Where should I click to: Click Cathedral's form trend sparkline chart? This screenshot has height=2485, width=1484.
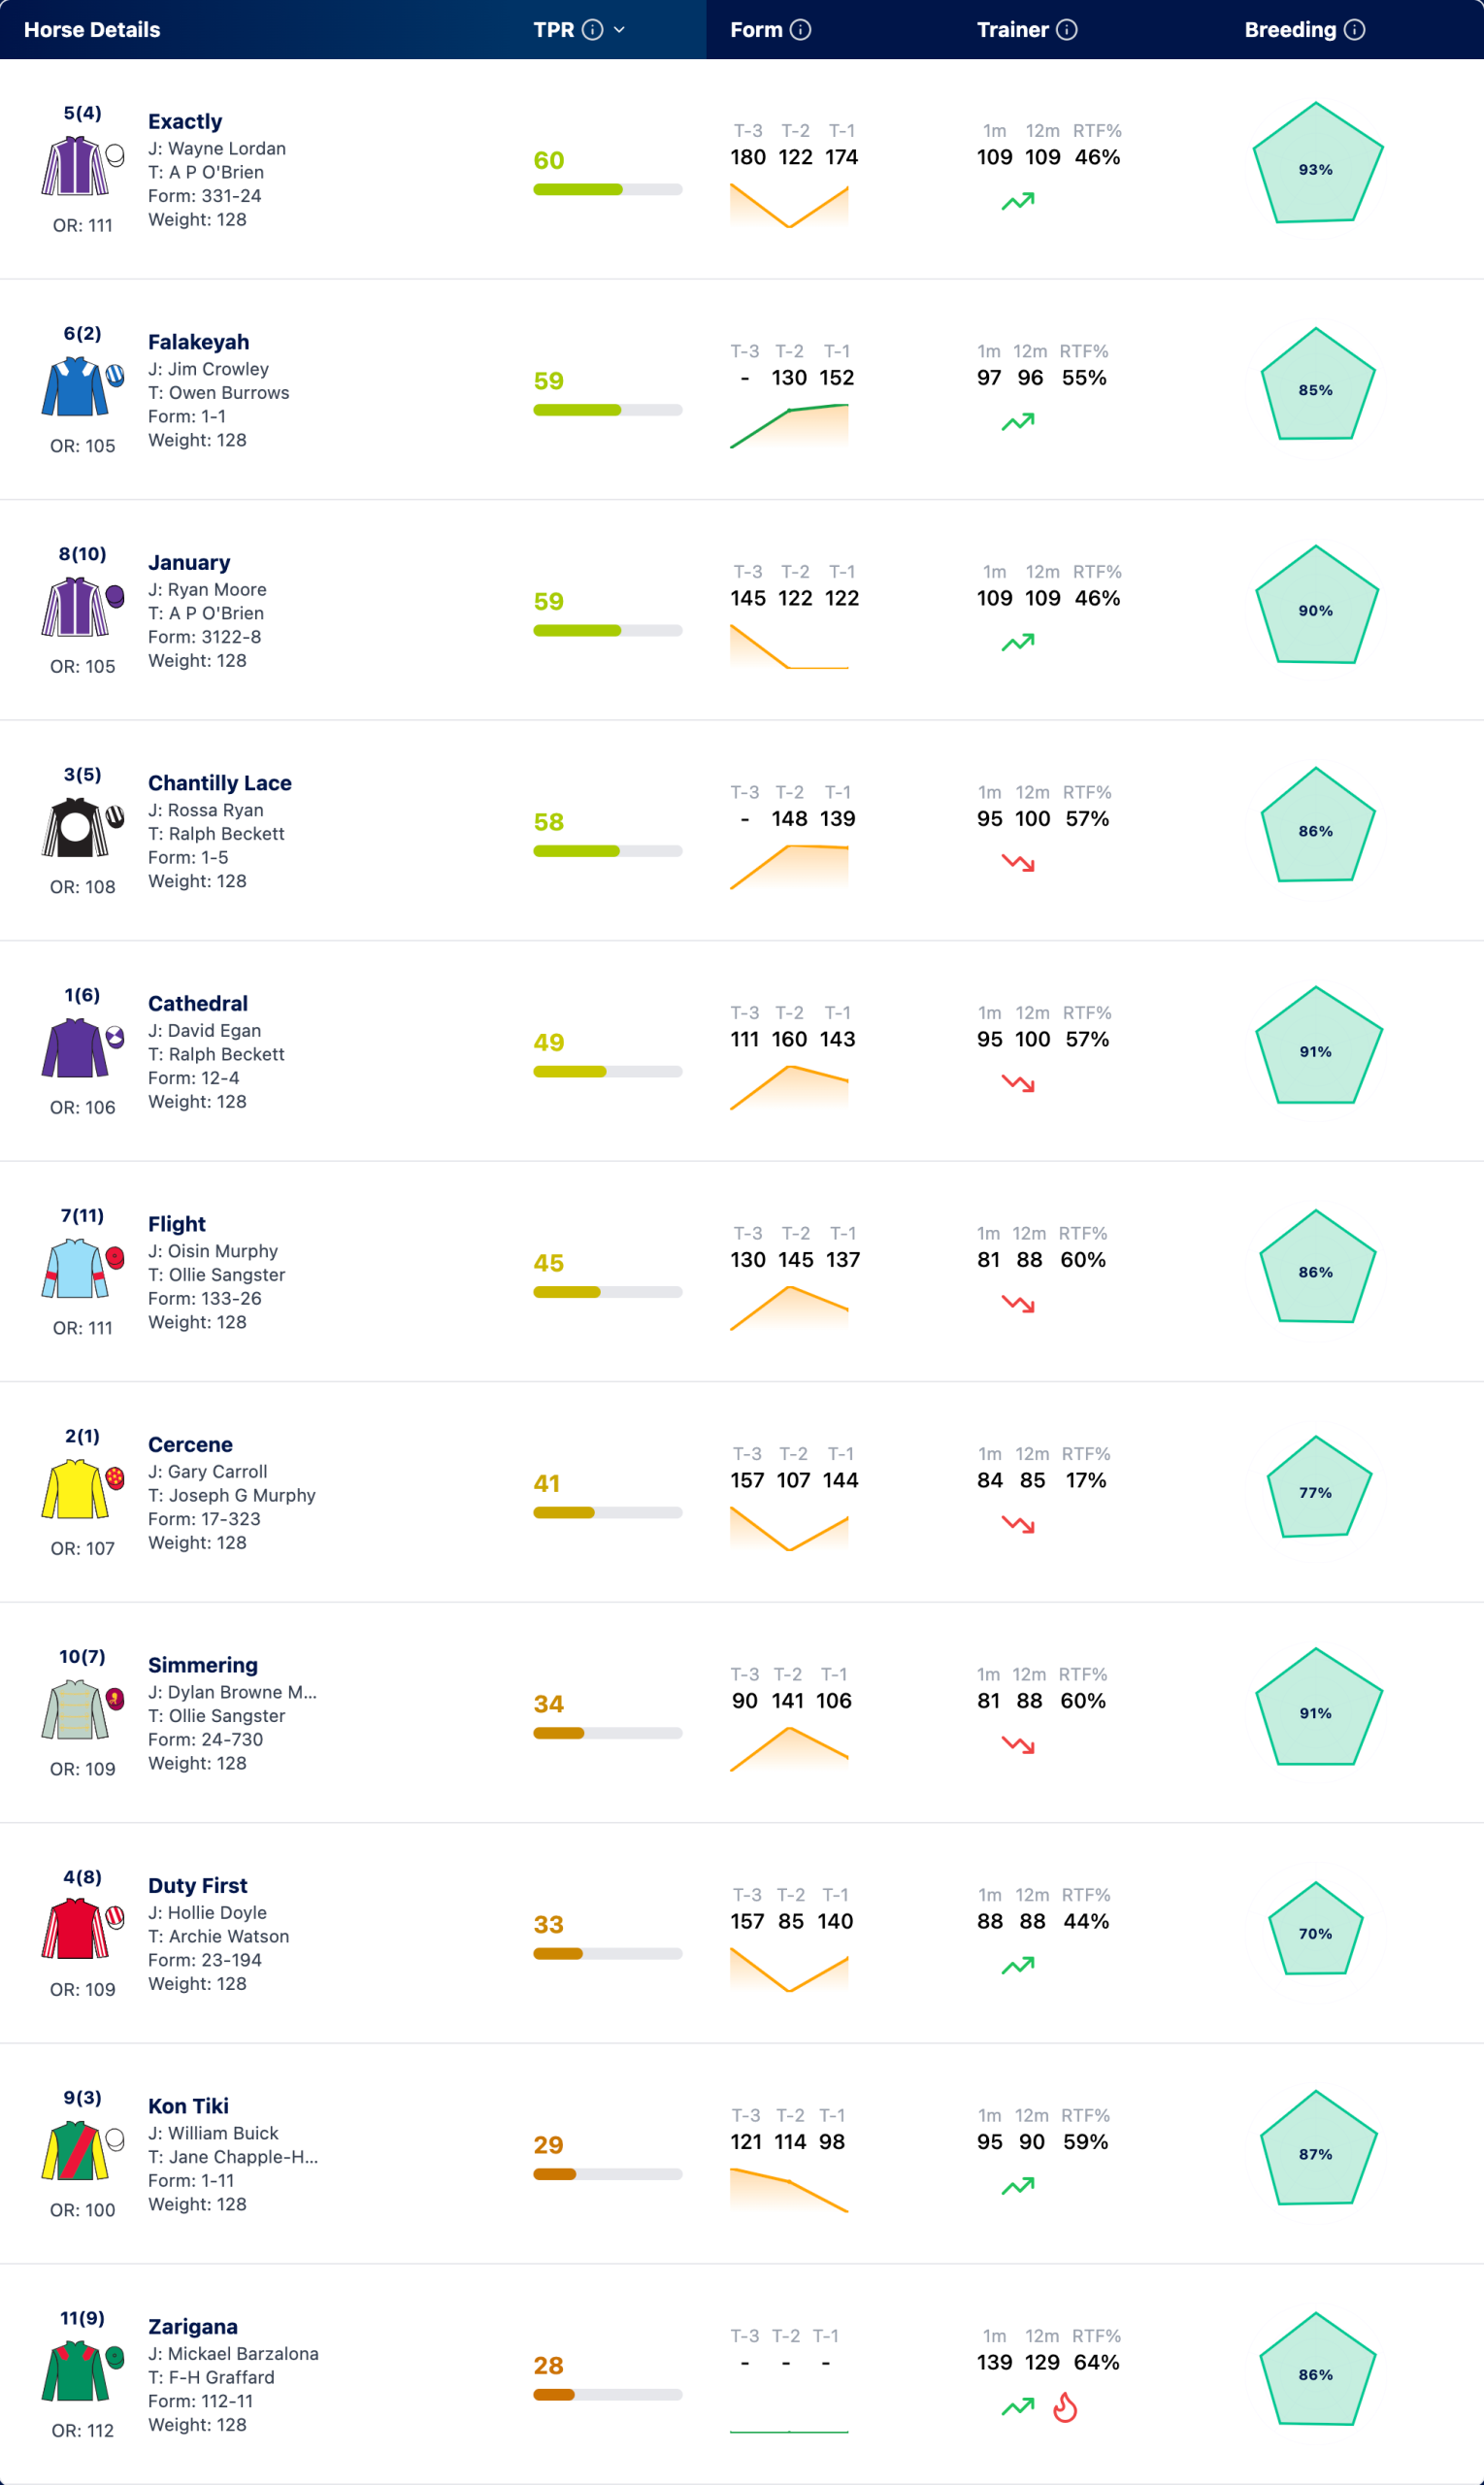pos(789,1088)
